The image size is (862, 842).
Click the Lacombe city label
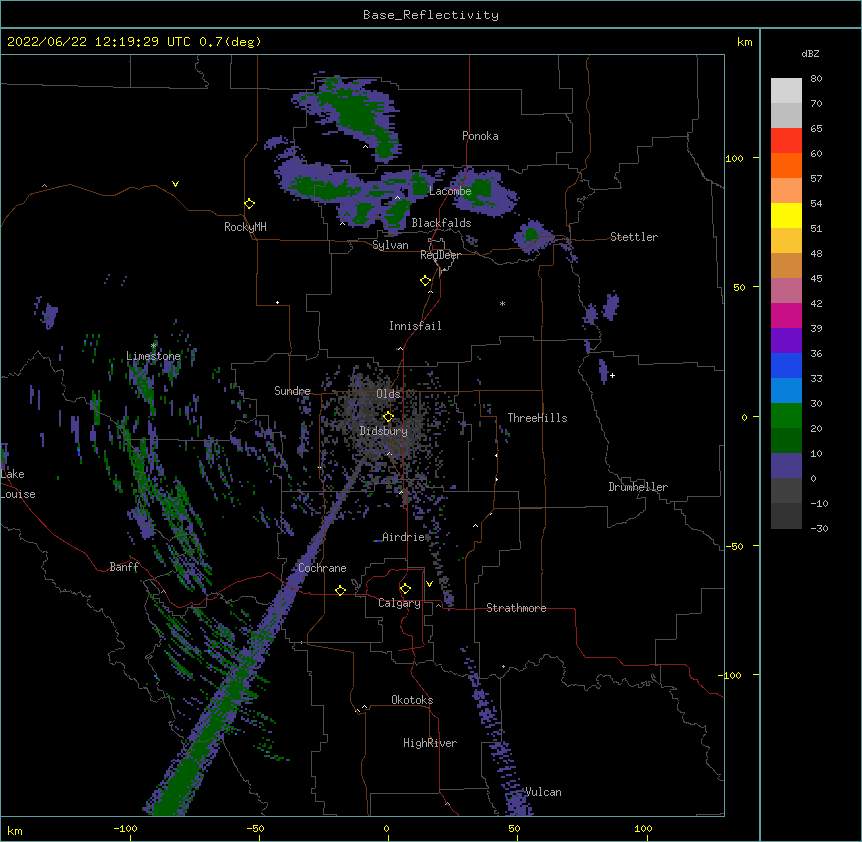click(450, 191)
